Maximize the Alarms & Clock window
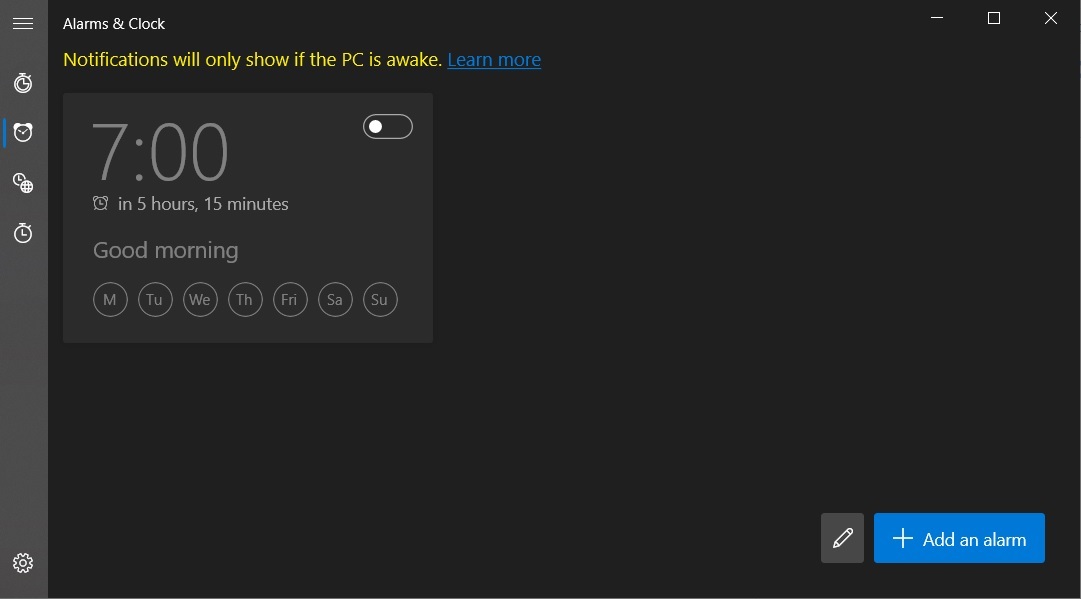This screenshot has width=1081, height=599. coord(993,18)
